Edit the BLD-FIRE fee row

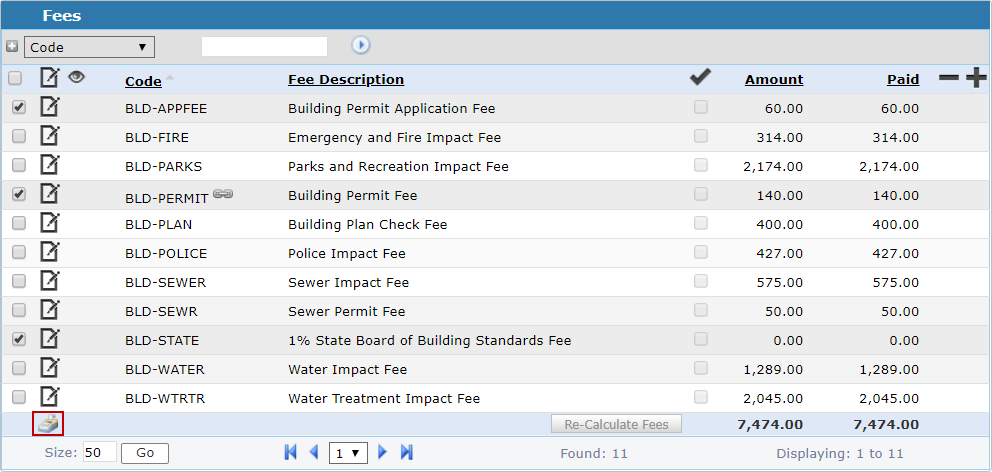point(49,137)
